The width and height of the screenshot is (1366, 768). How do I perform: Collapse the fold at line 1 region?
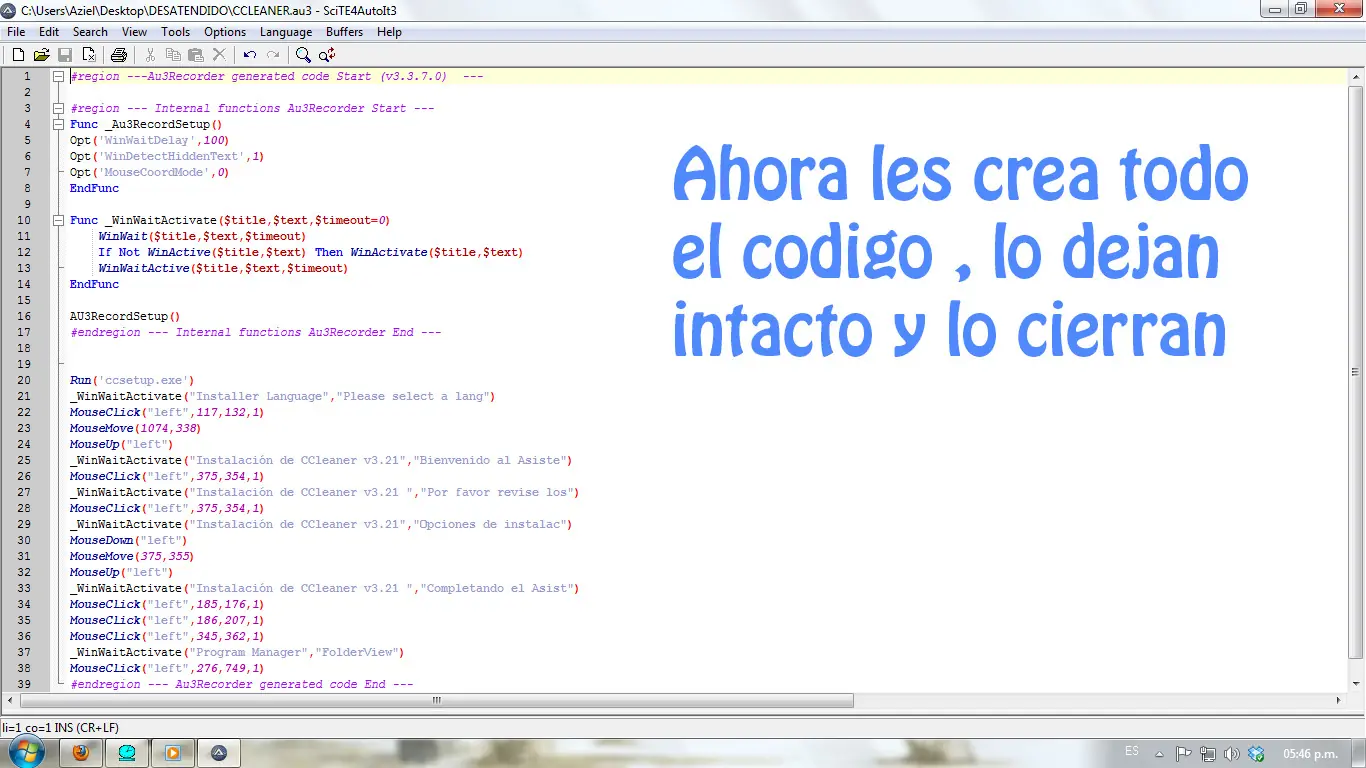coord(58,76)
